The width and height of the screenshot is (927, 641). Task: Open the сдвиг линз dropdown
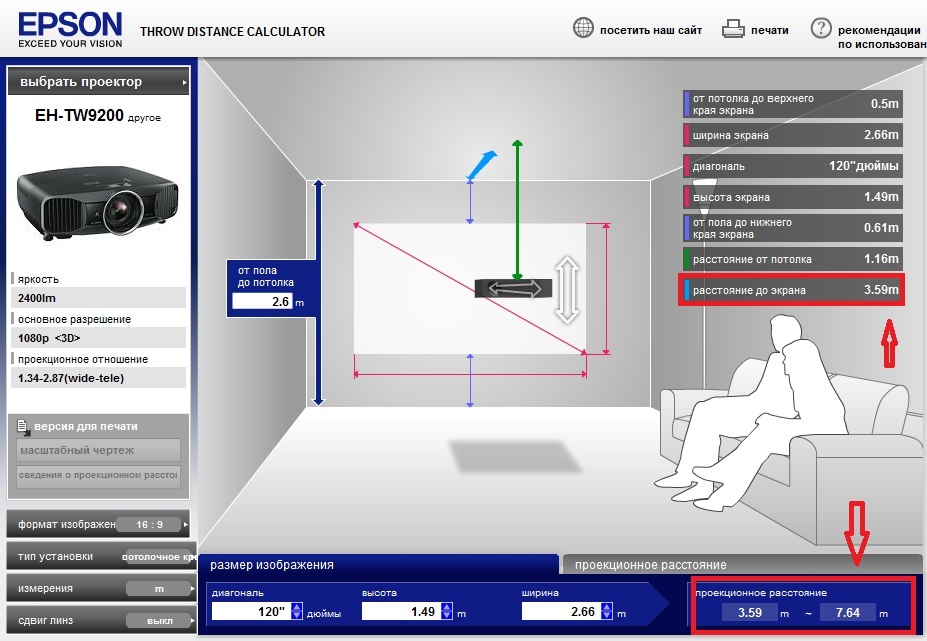click(x=101, y=620)
